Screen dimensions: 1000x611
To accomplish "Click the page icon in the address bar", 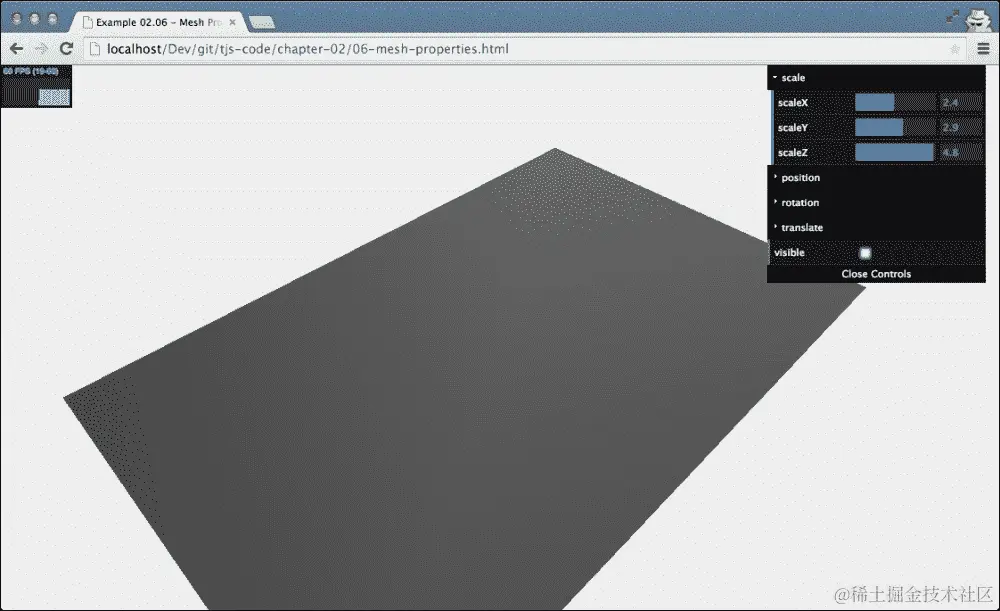I will pyautogui.click(x=95, y=48).
